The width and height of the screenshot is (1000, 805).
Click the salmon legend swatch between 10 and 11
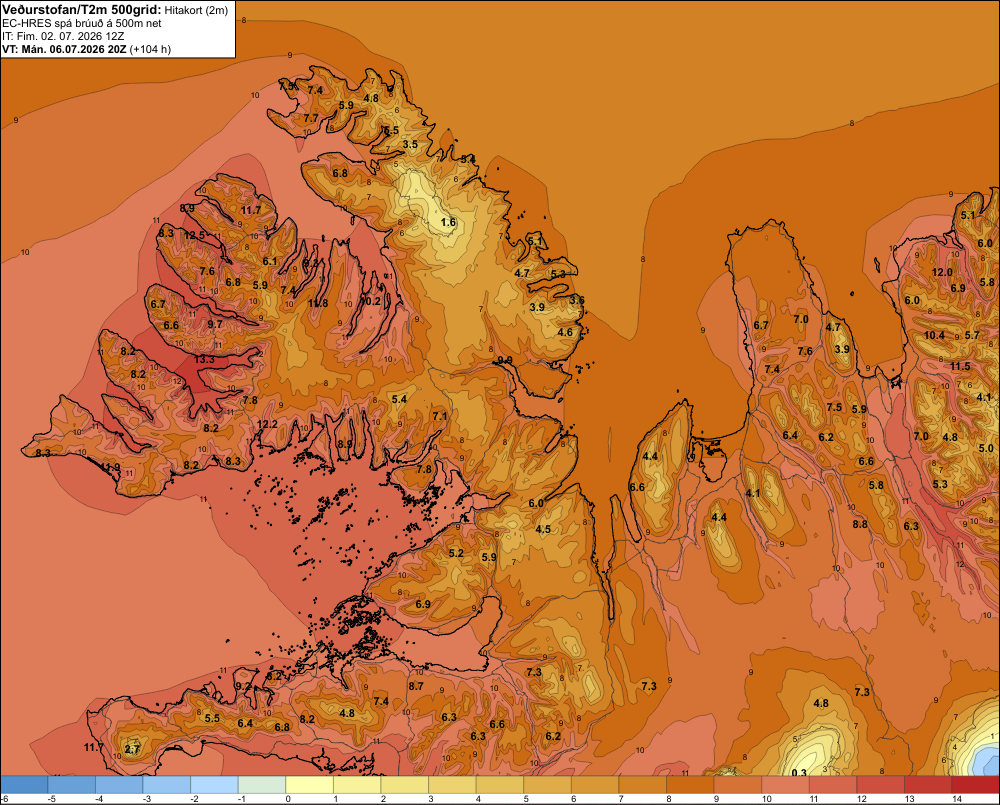click(x=785, y=785)
